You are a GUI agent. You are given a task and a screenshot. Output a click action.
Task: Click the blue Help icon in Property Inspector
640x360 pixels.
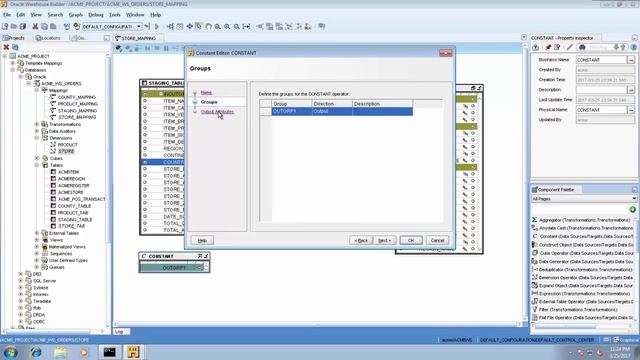633,47
